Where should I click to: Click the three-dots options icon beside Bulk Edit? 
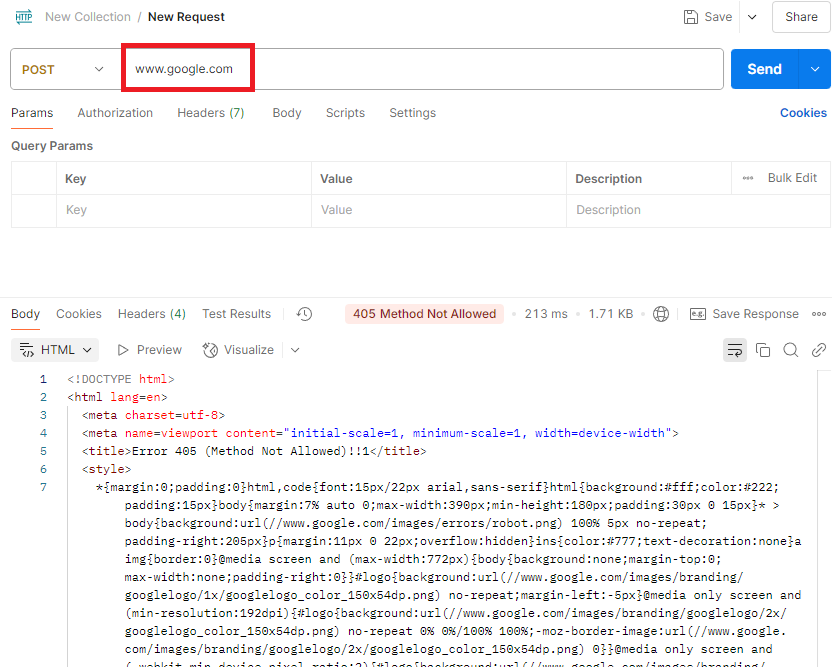[748, 178]
